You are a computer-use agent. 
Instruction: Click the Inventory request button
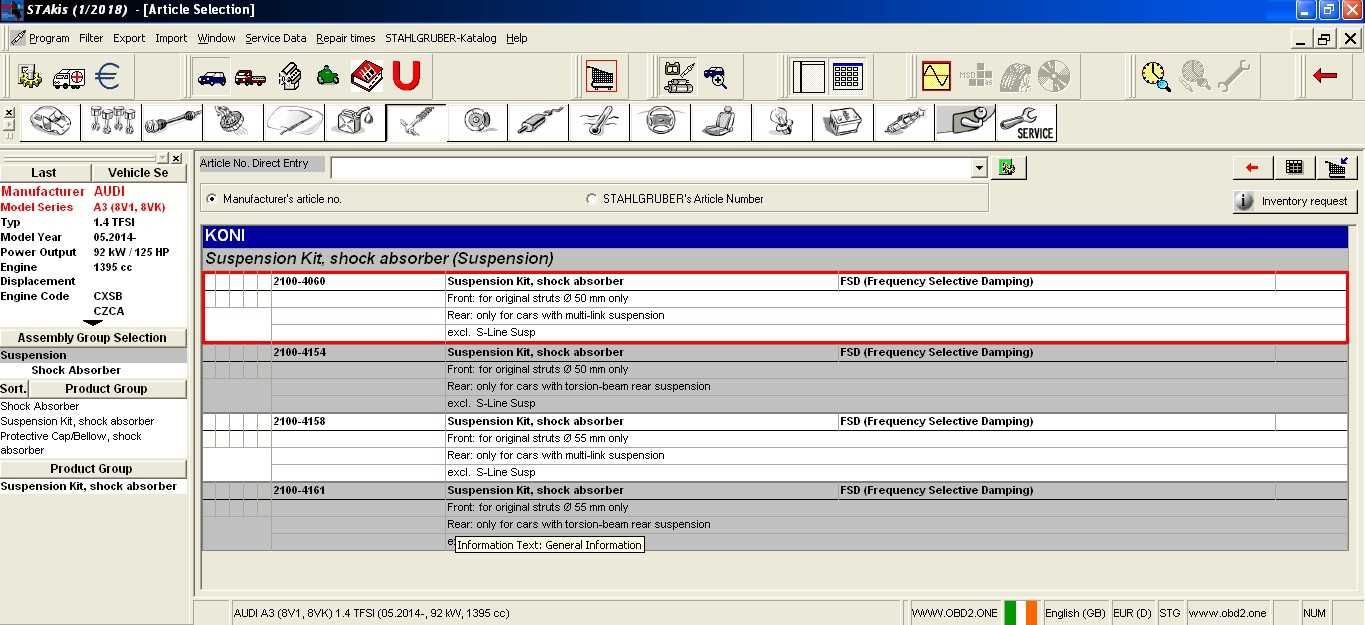[x=1295, y=201]
